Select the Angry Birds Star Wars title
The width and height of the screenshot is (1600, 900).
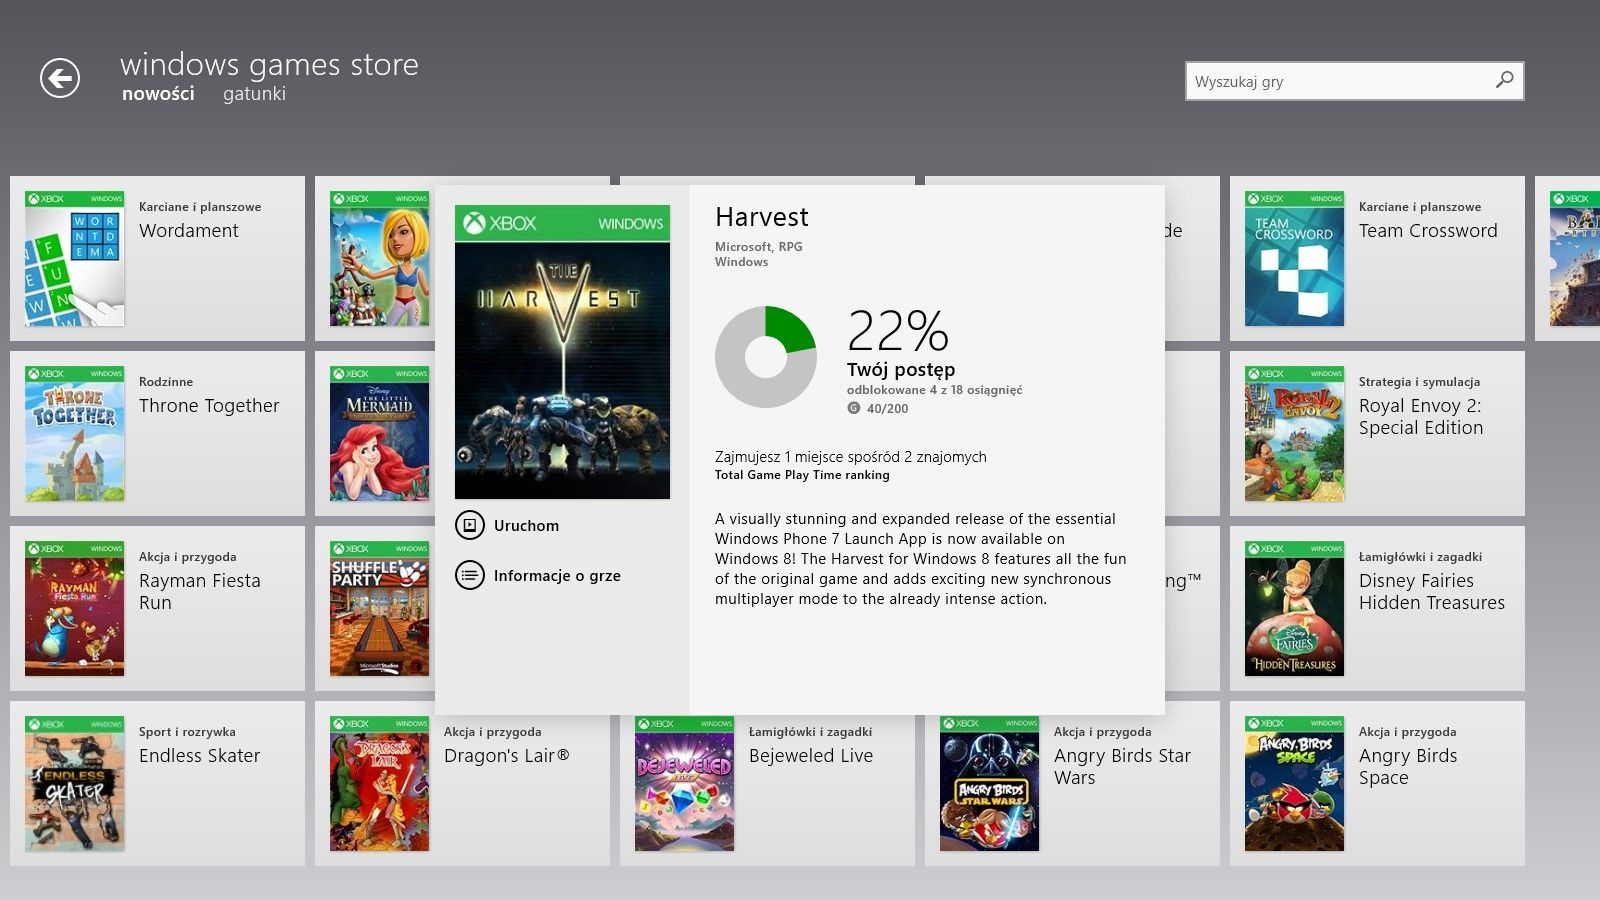point(1123,767)
